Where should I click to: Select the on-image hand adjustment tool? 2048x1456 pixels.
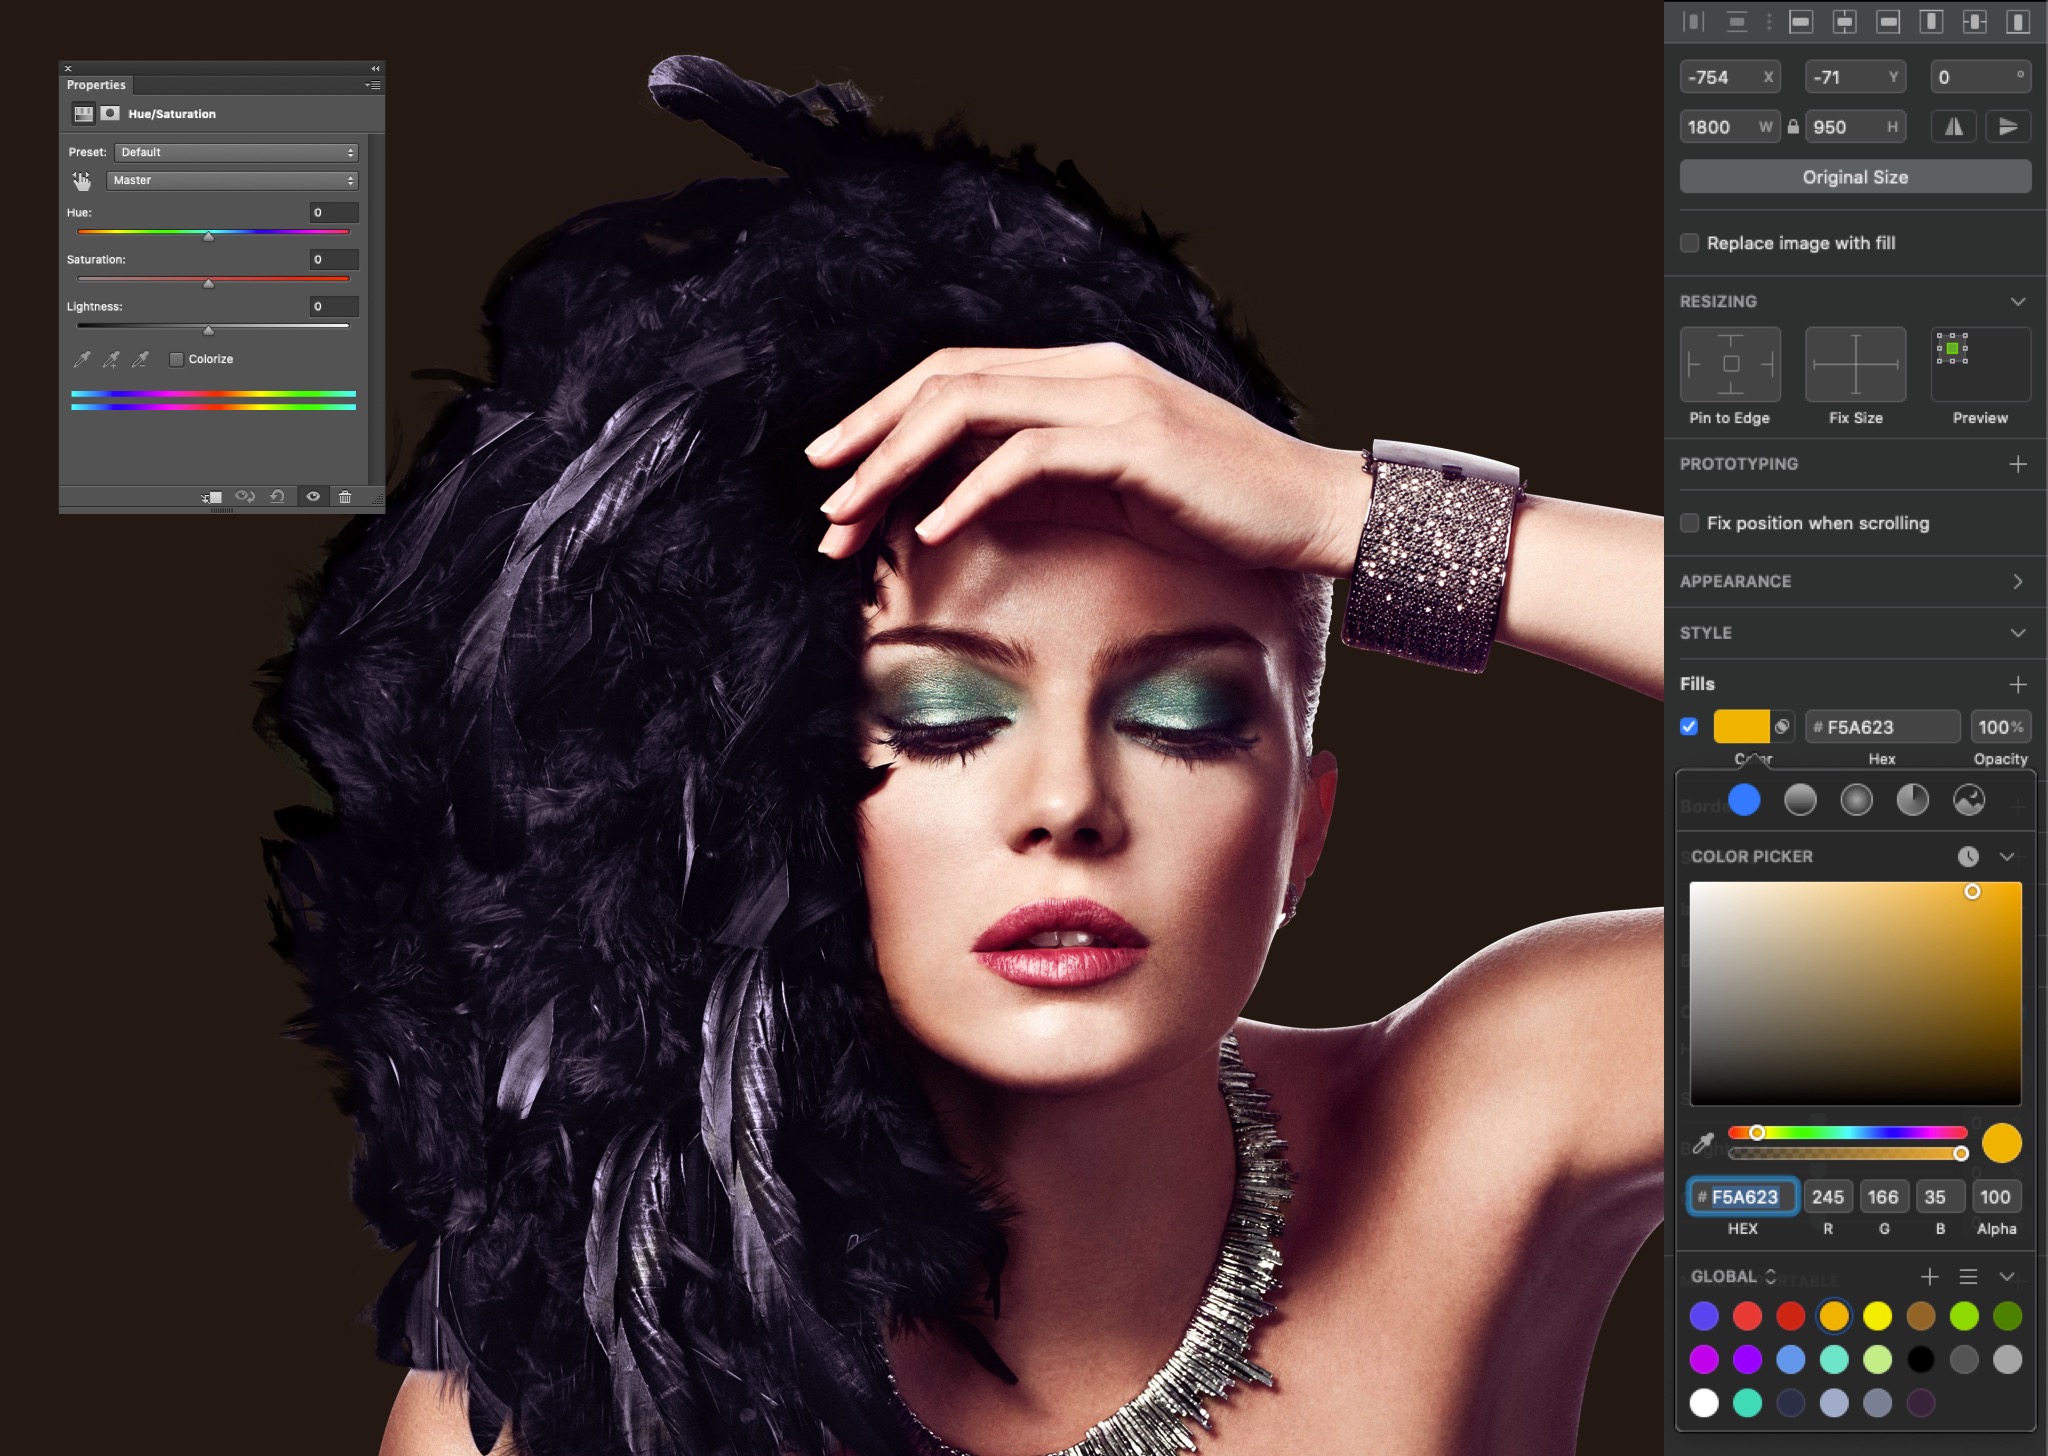(x=82, y=181)
